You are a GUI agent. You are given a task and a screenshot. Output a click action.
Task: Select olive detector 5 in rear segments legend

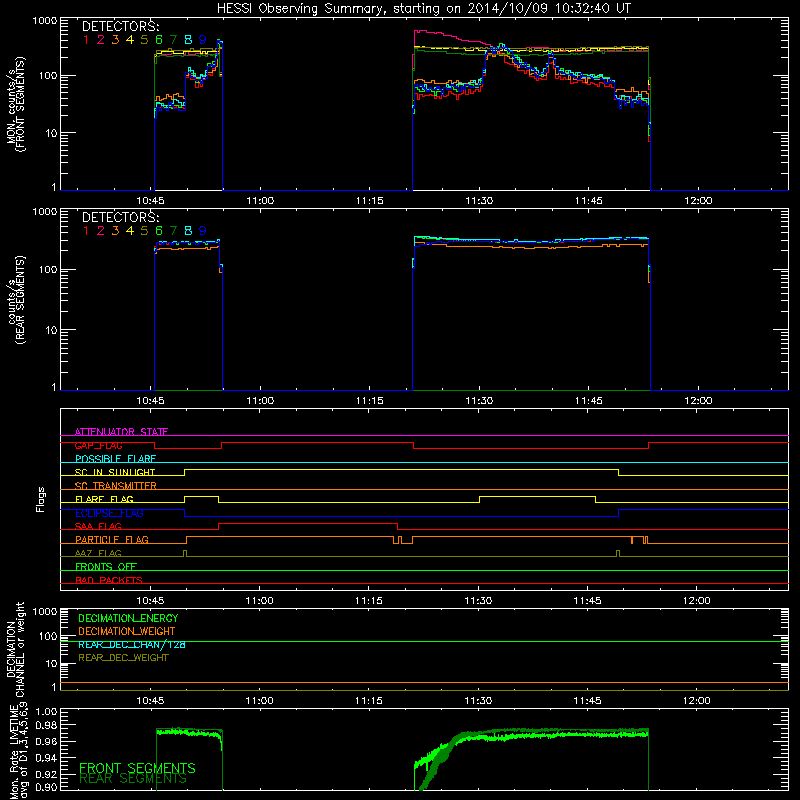tap(144, 231)
